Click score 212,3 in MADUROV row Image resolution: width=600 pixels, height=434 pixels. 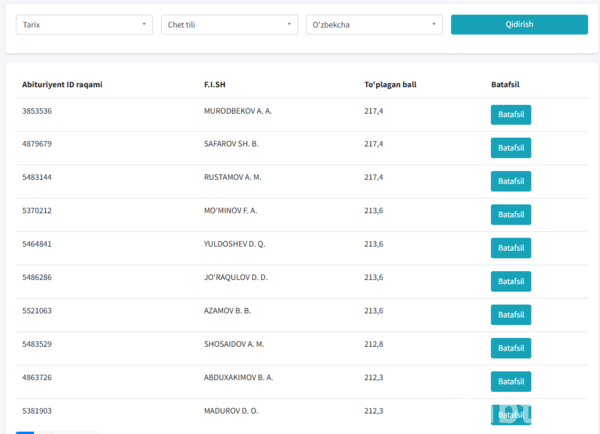[x=373, y=411]
